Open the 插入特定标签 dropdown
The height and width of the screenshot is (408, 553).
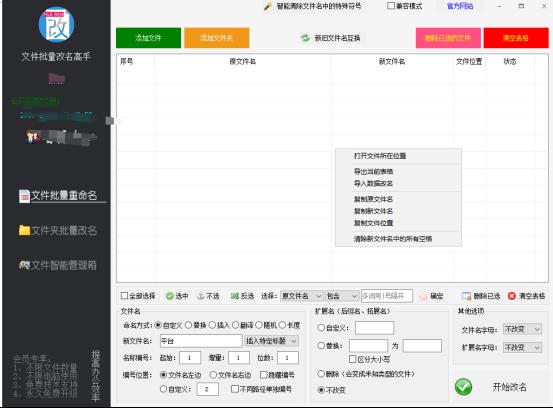pyautogui.click(x=271, y=341)
